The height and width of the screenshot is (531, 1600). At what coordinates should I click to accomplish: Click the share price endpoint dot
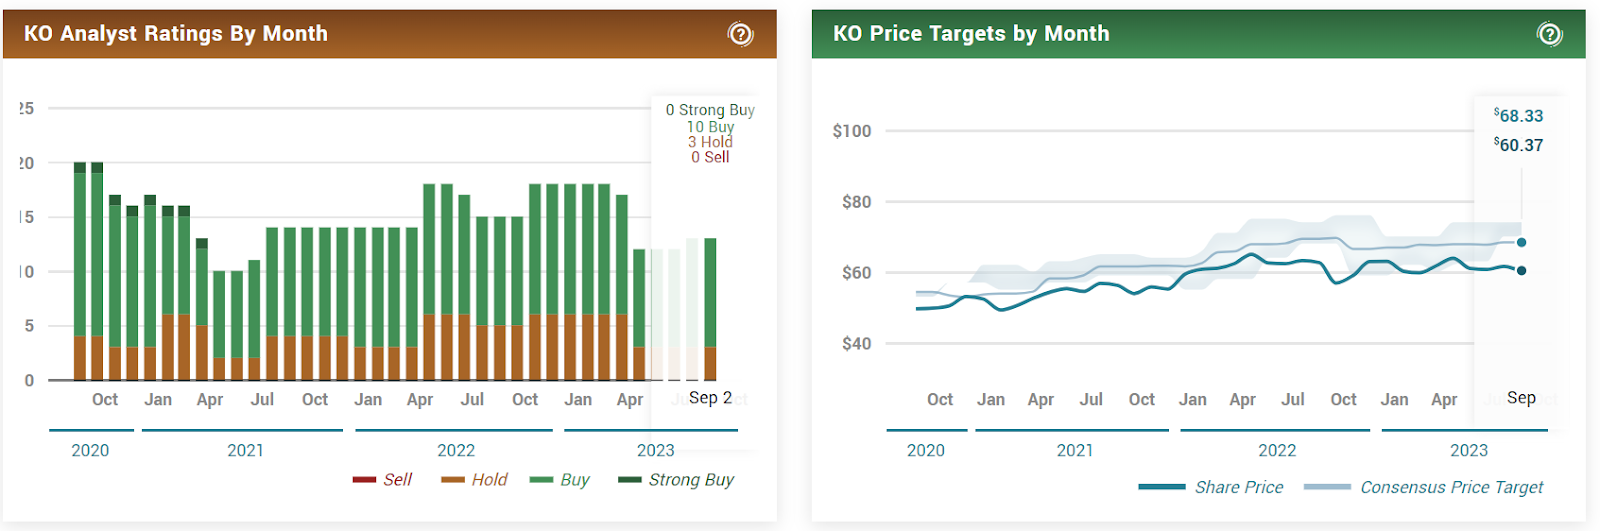pyautogui.click(x=1521, y=270)
